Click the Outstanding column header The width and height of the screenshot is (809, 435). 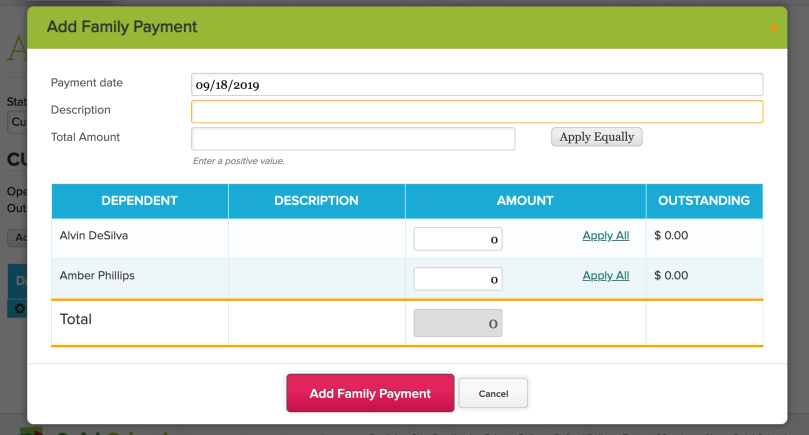pyautogui.click(x=703, y=201)
